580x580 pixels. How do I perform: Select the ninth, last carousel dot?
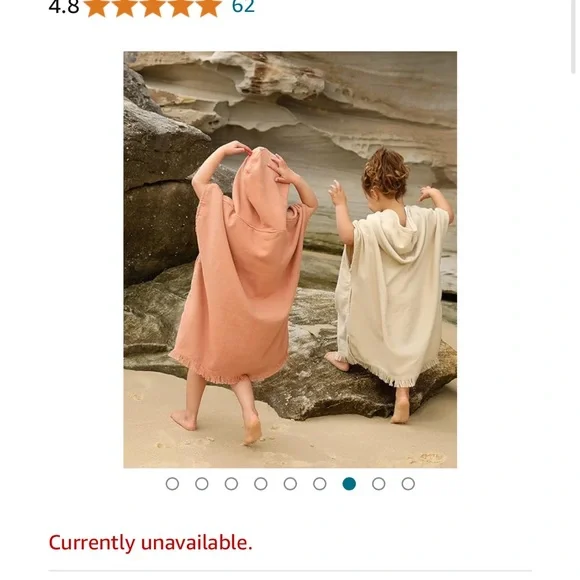tap(408, 484)
